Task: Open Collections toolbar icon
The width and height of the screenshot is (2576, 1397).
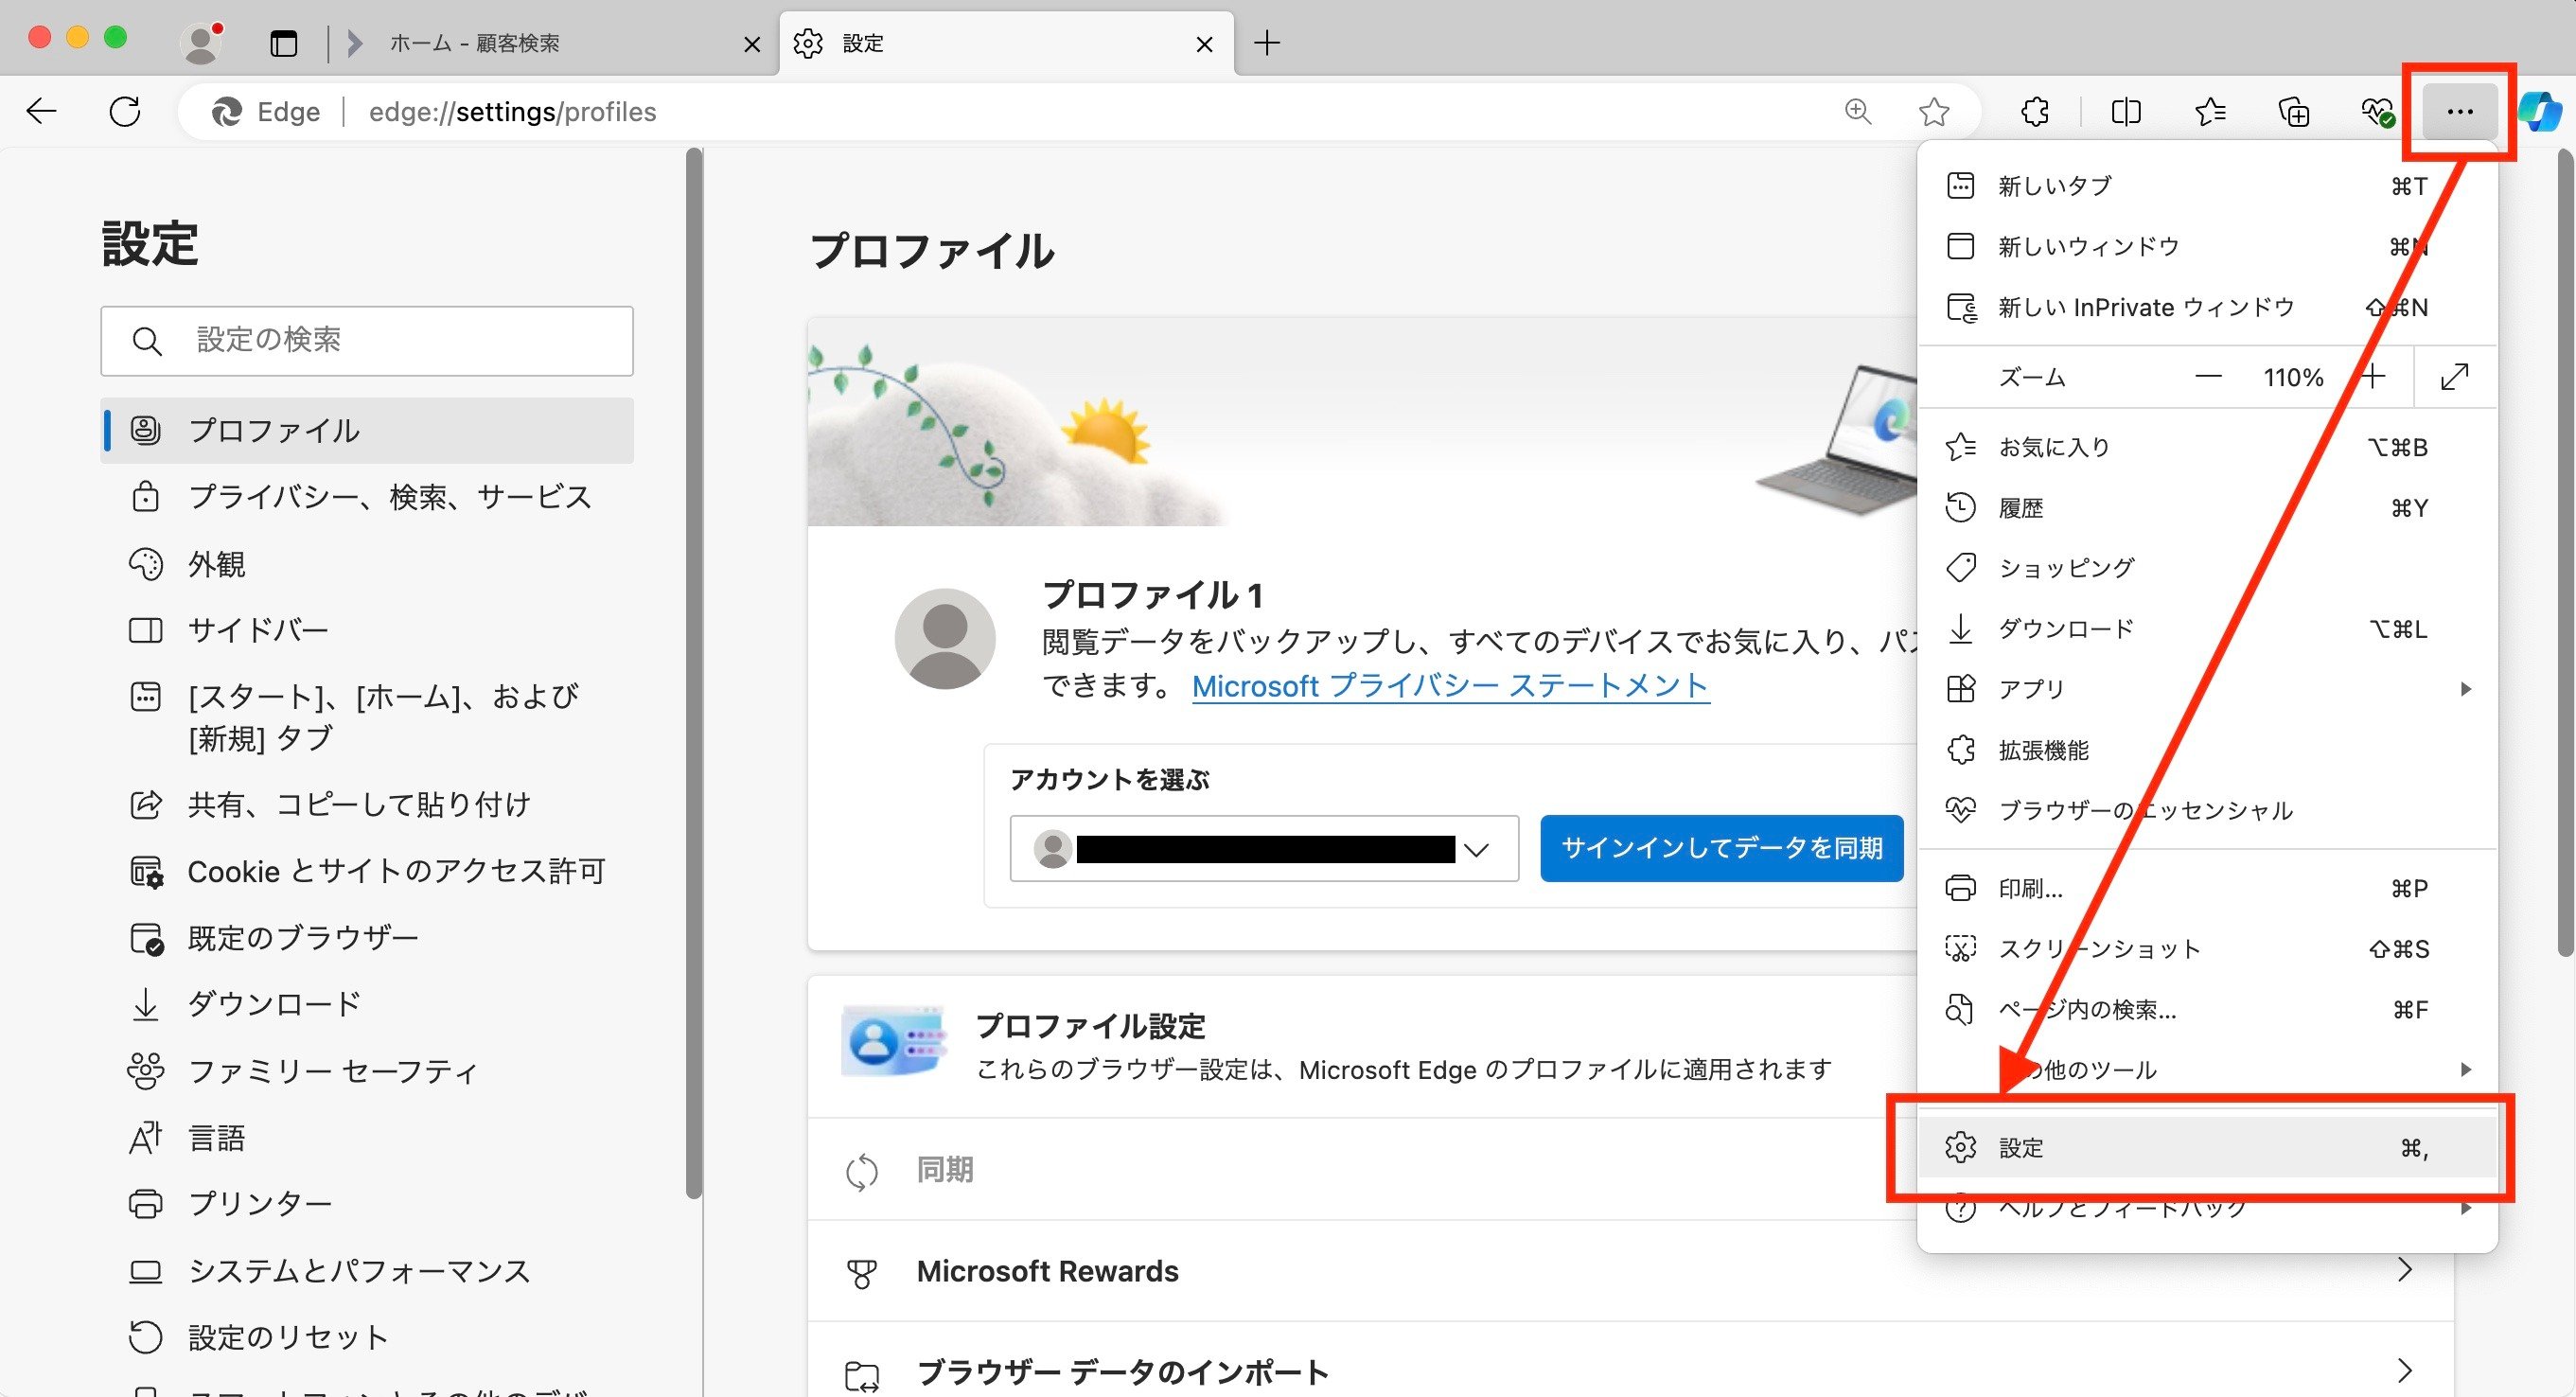Action: [x=2293, y=111]
